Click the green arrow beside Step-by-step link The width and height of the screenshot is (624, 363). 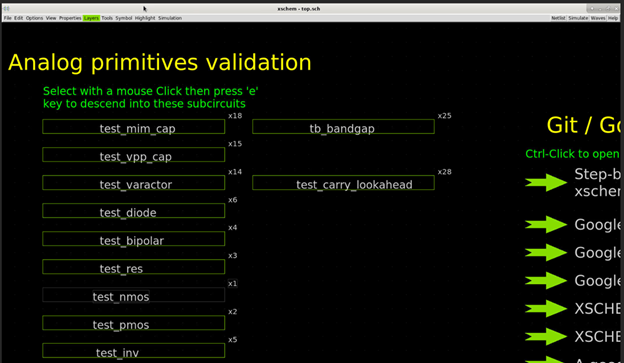point(546,183)
